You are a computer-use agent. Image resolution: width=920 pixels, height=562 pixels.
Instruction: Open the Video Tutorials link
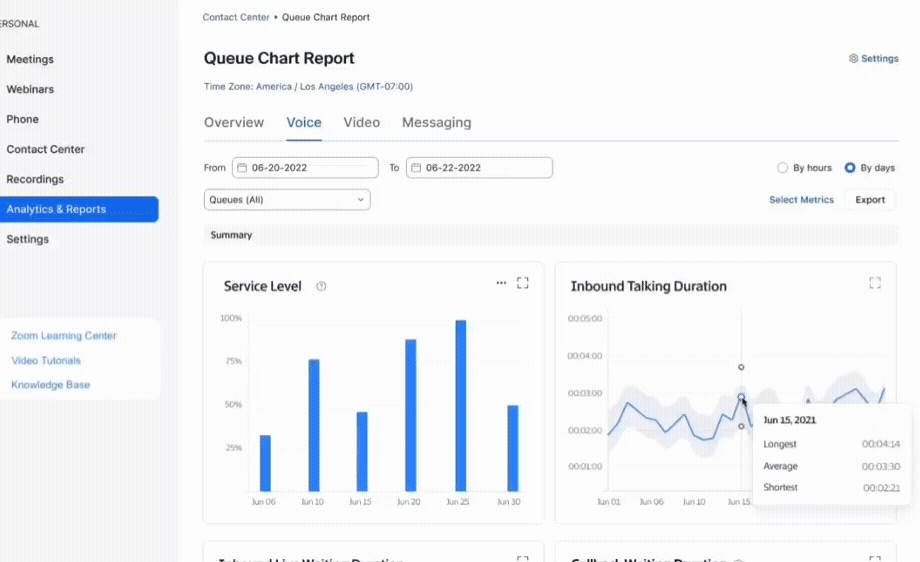pyautogui.click(x=46, y=360)
